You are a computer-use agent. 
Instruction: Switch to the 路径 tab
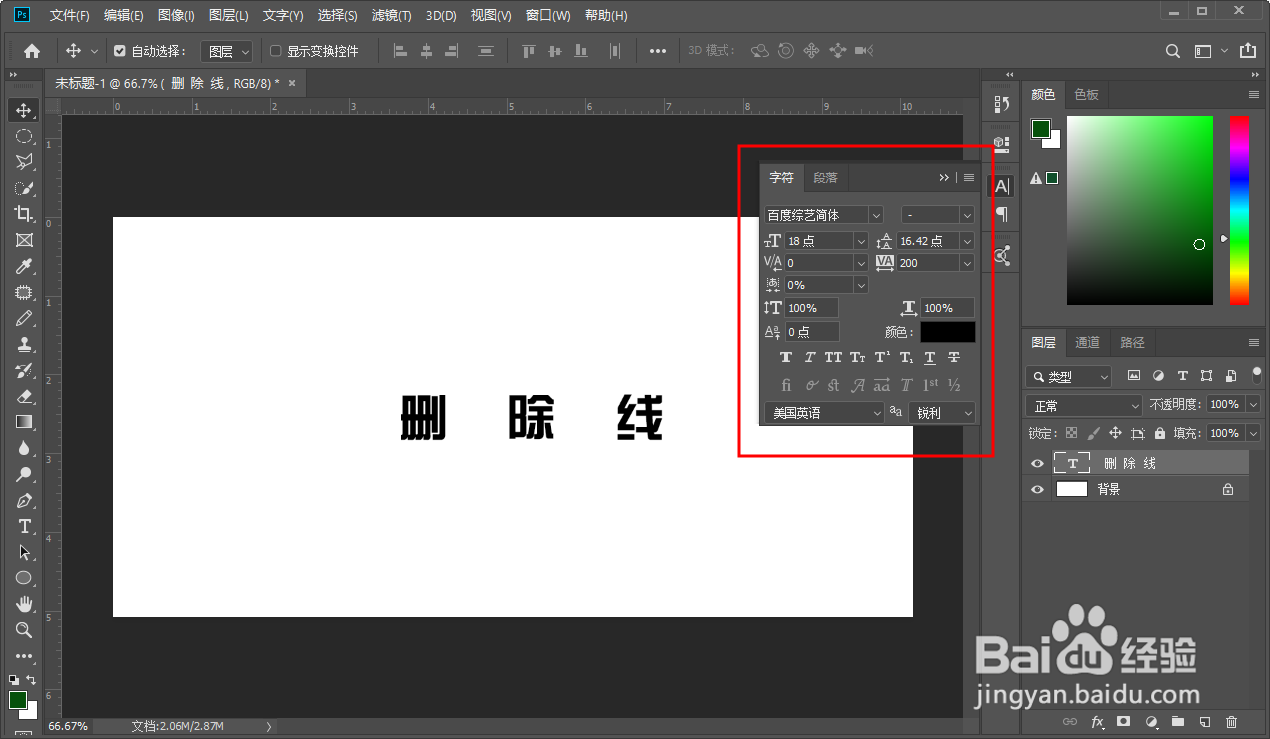1132,342
